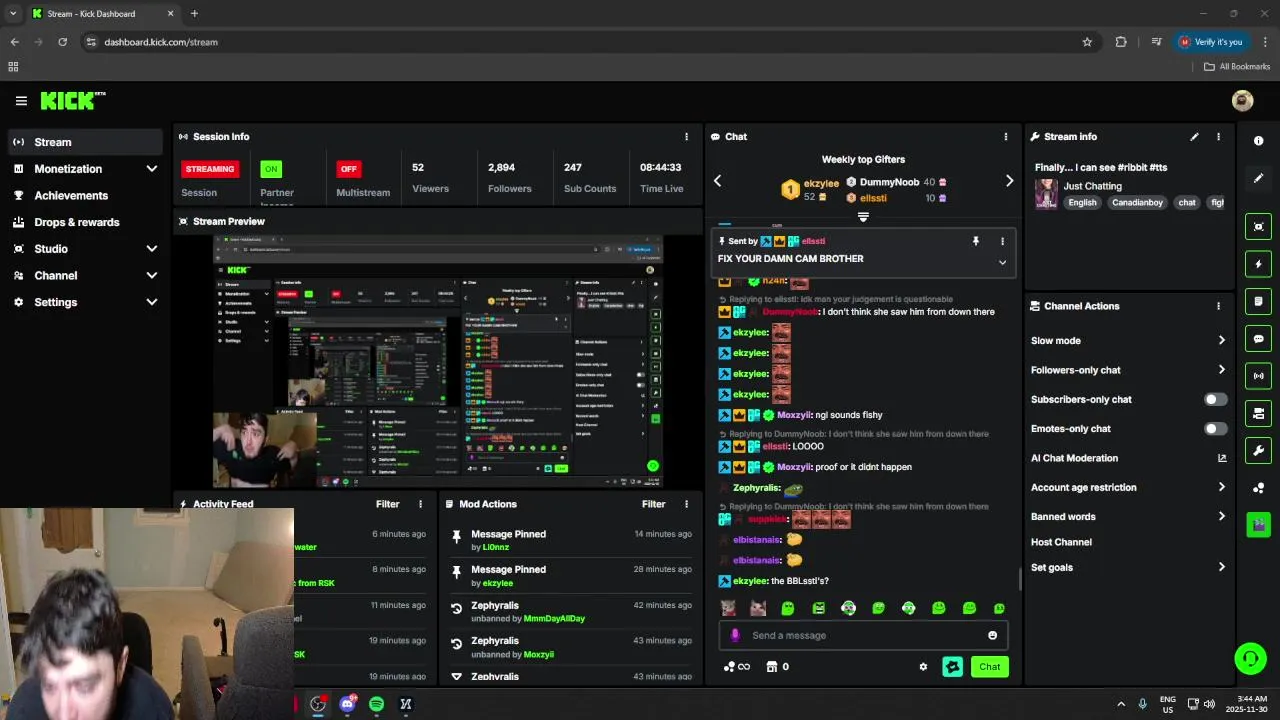Click MmmDayAllDay in Mod Actions
Viewport: 1280px width, 720px height.
pos(554,619)
